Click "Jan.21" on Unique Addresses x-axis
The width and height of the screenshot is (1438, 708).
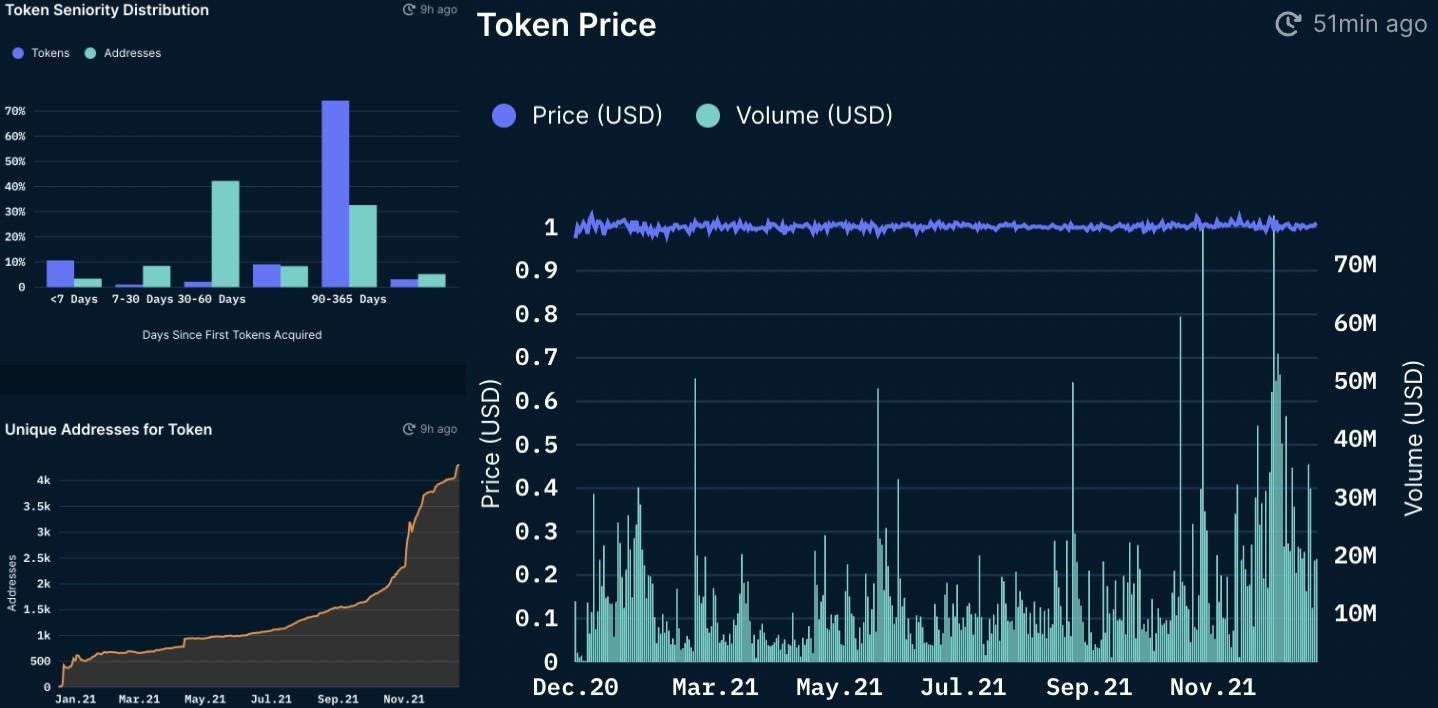74,699
